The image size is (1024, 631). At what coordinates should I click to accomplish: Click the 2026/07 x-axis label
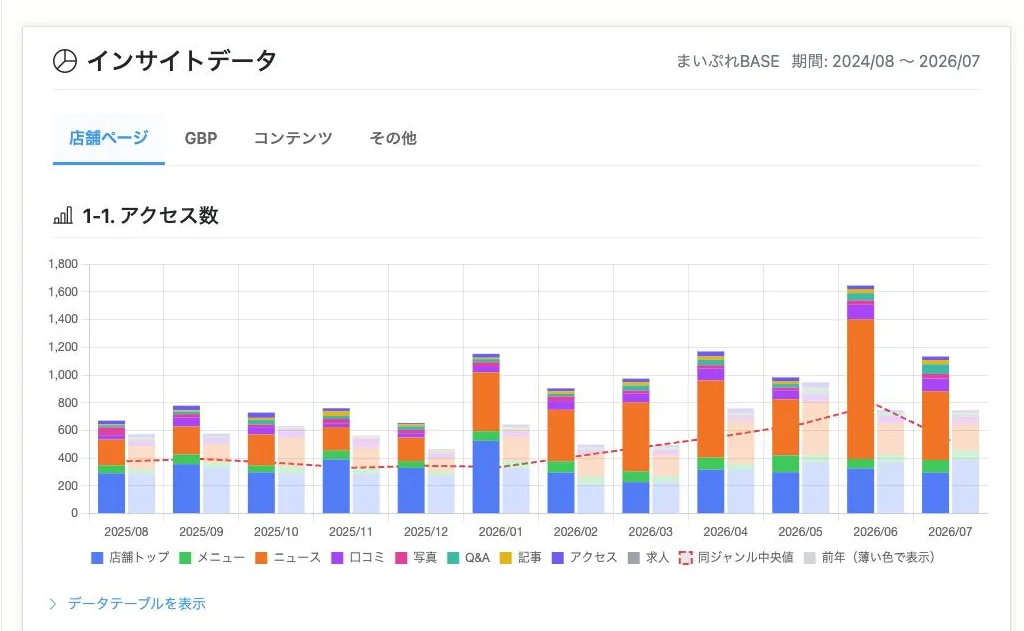[x=950, y=532]
